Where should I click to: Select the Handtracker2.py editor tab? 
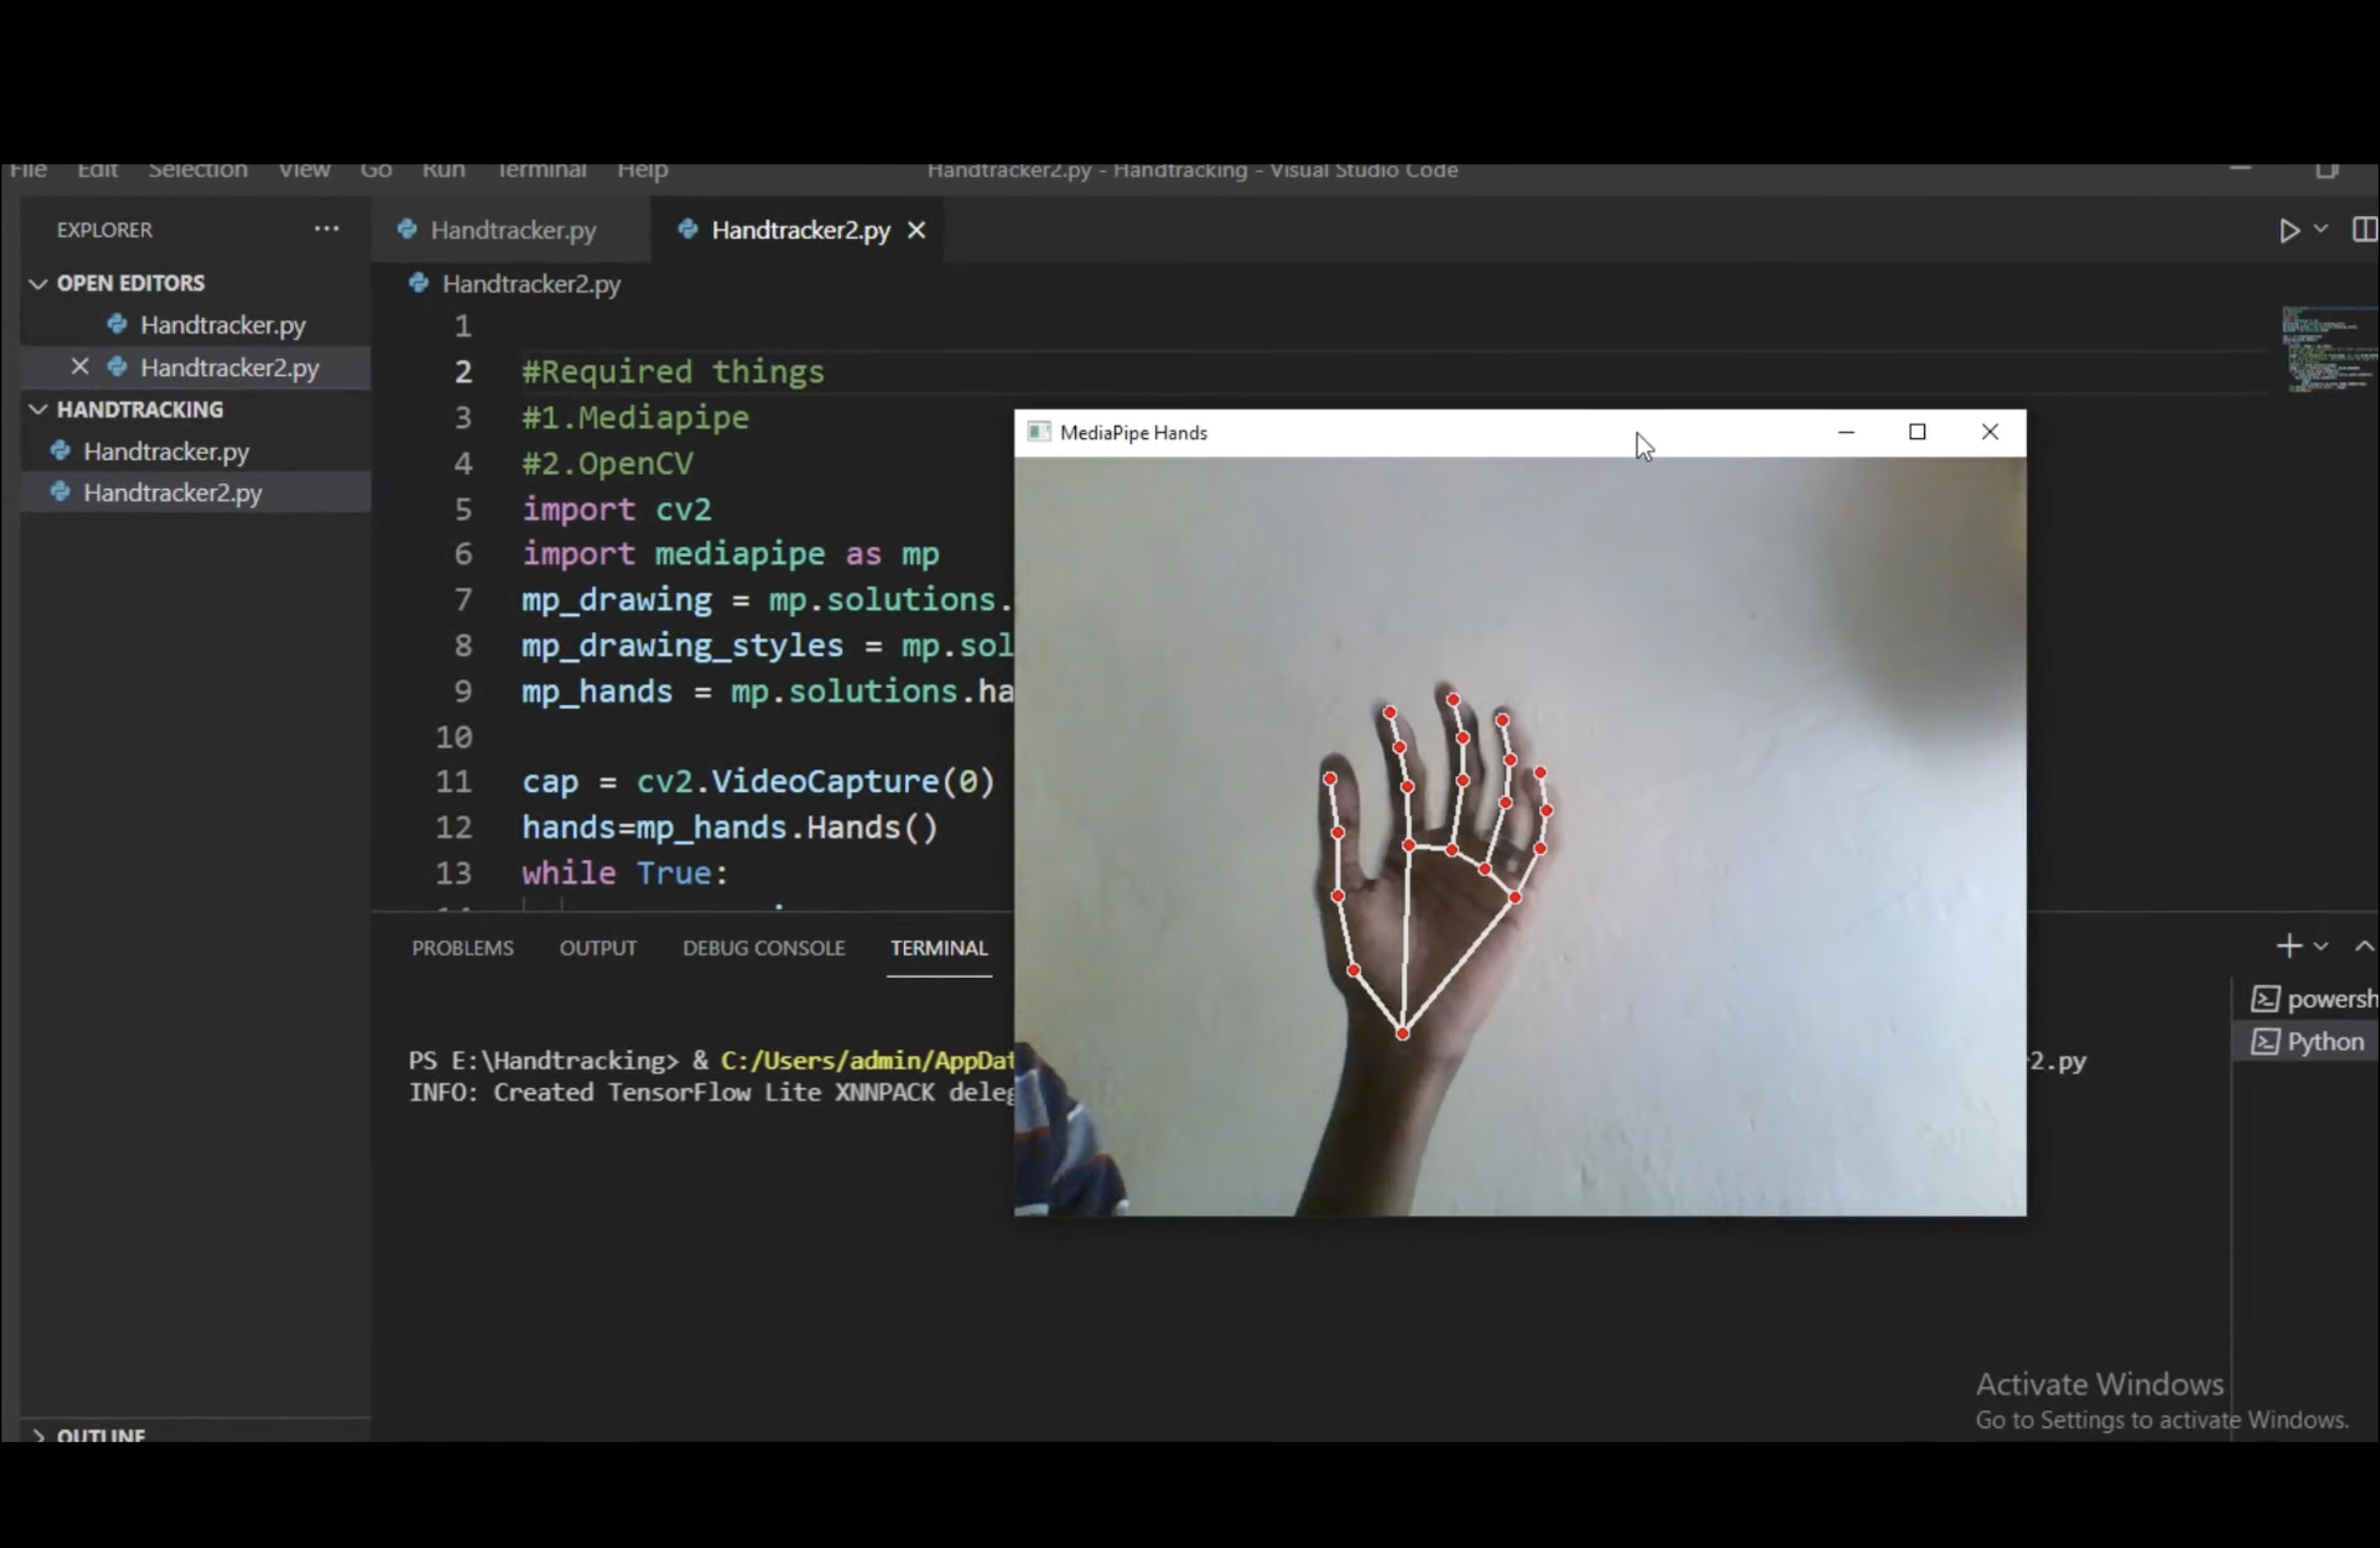(800, 230)
